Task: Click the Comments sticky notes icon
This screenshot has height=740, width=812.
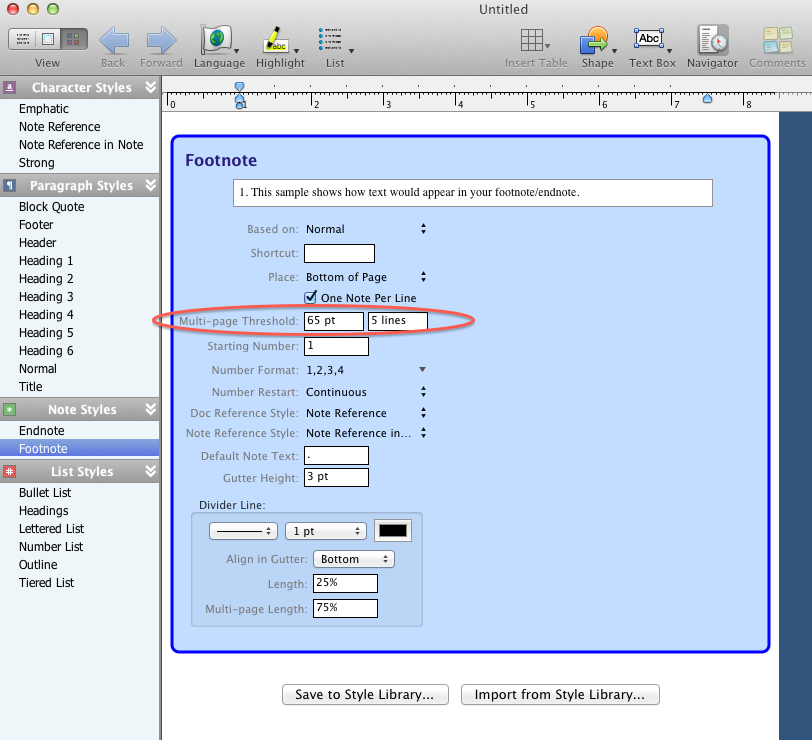Action: 776,40
